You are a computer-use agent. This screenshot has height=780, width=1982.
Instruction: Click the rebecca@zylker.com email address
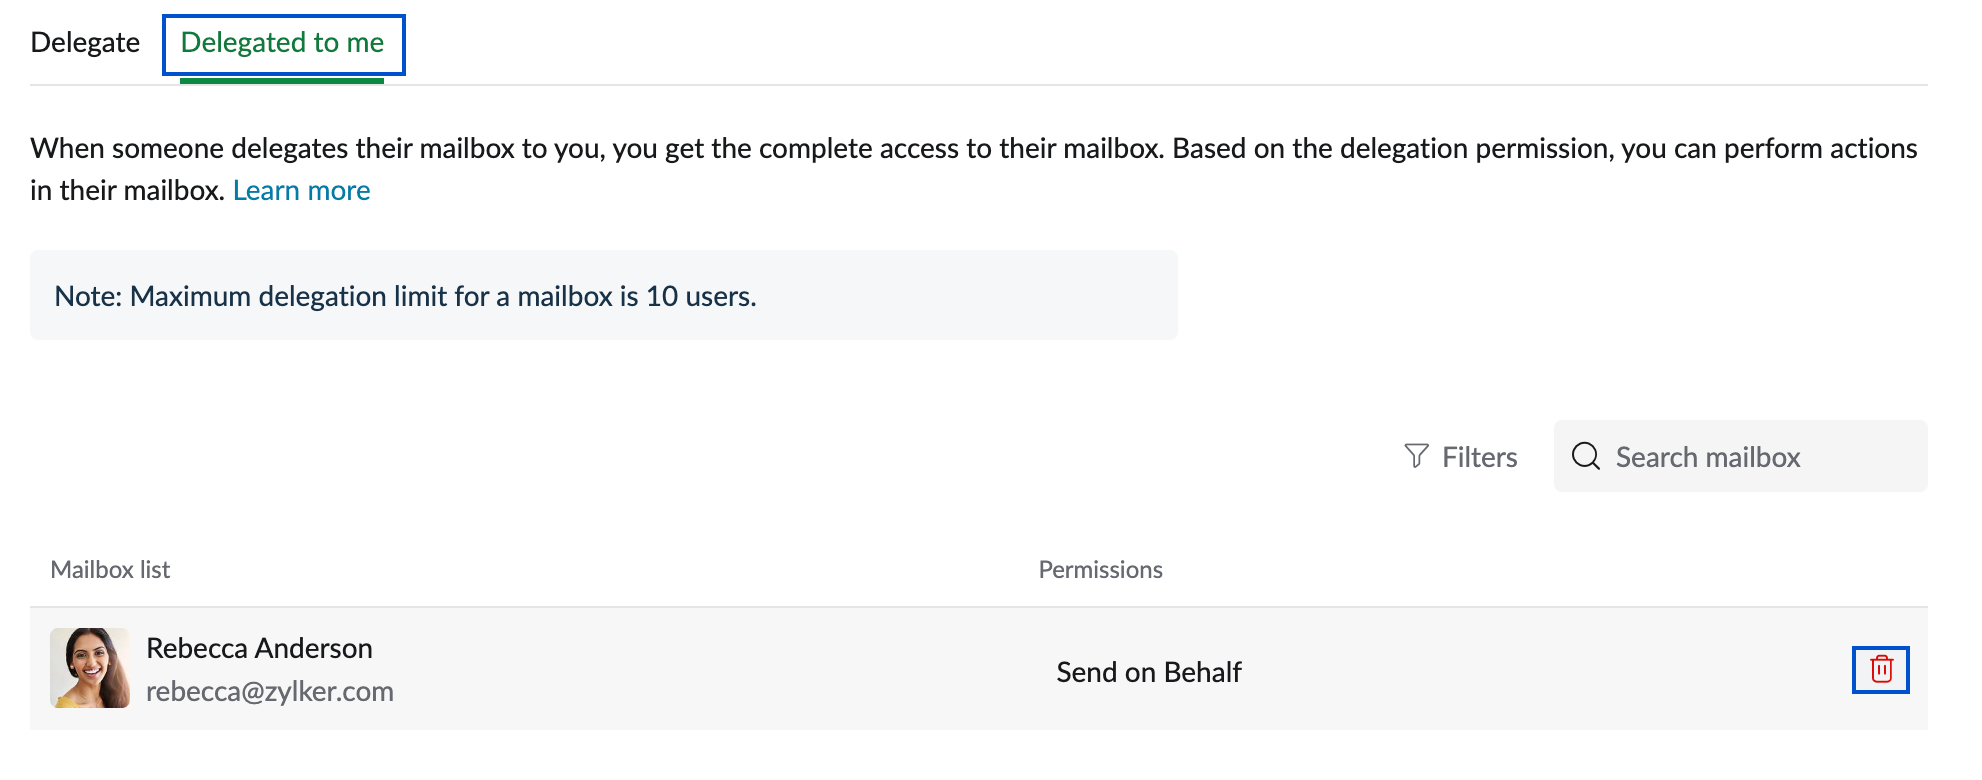coord(269,691)
